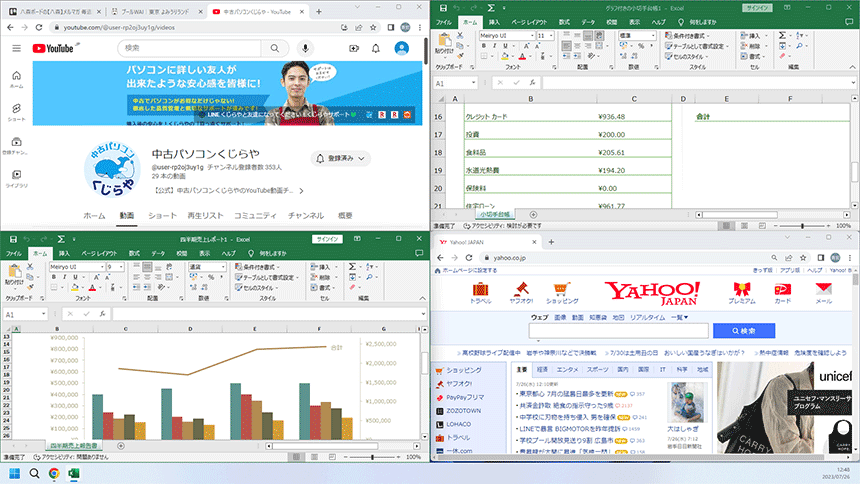Click YouTube account avatar icon
Screen dimensions: 860x484
[x=401, y=48]
